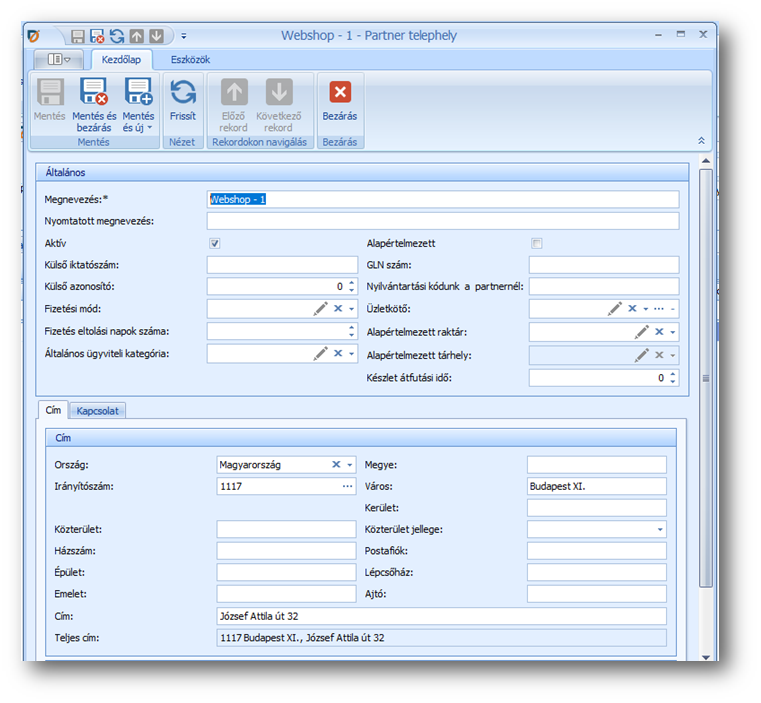This screenshot has width=761, height=703.
Task: Collapse the ribbon with the double chevron
Action: tap(701, 141)
